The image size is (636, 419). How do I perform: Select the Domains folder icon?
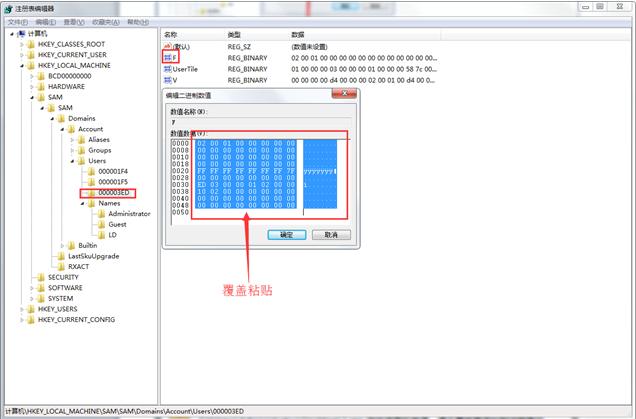[x=61, y=118]
